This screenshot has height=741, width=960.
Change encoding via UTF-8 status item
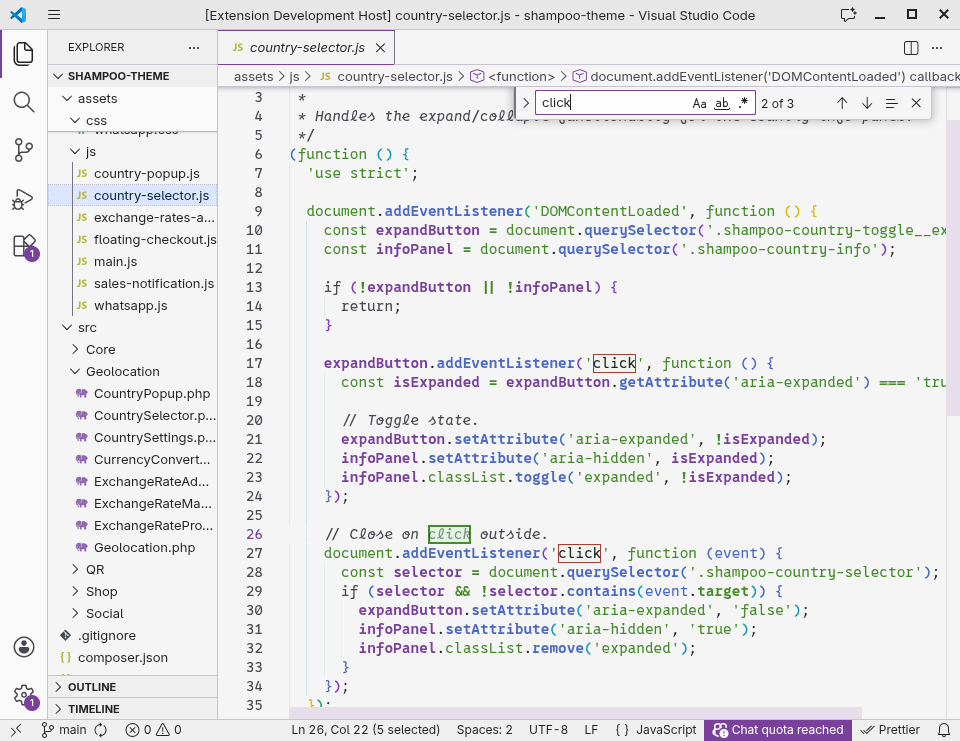(548, 730)
